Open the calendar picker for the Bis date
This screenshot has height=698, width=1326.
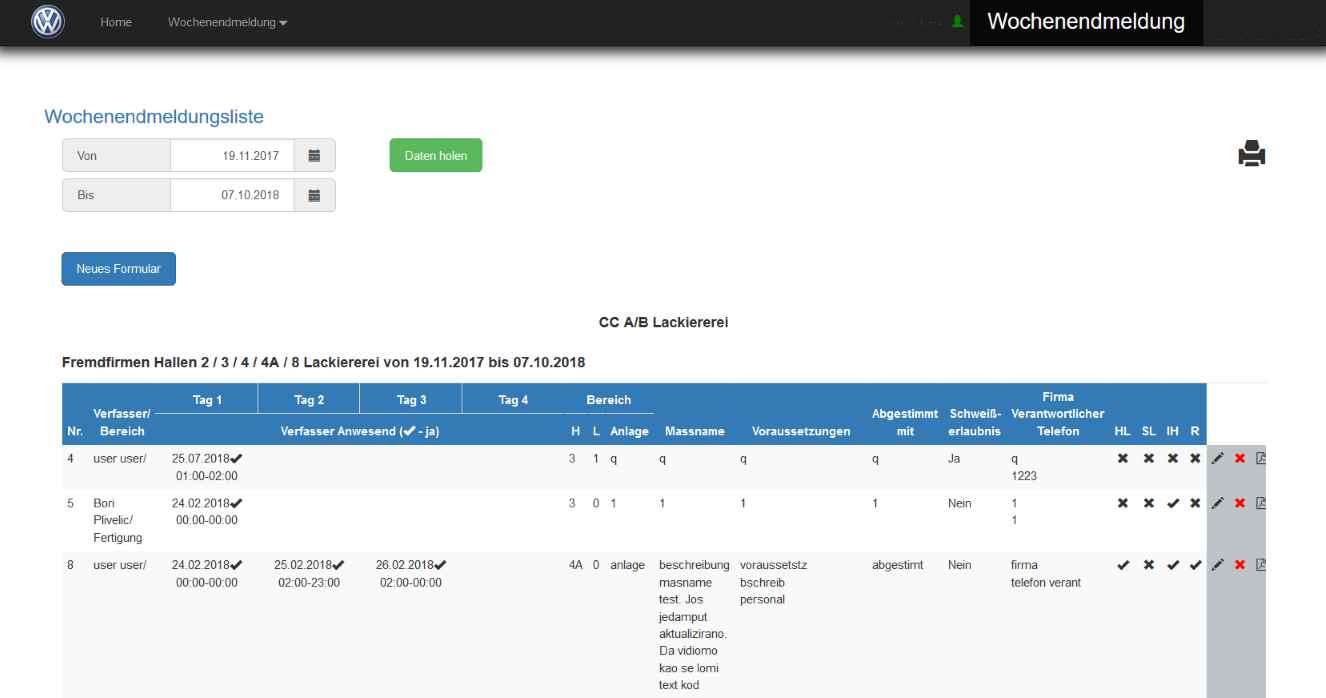coord(314,196)
